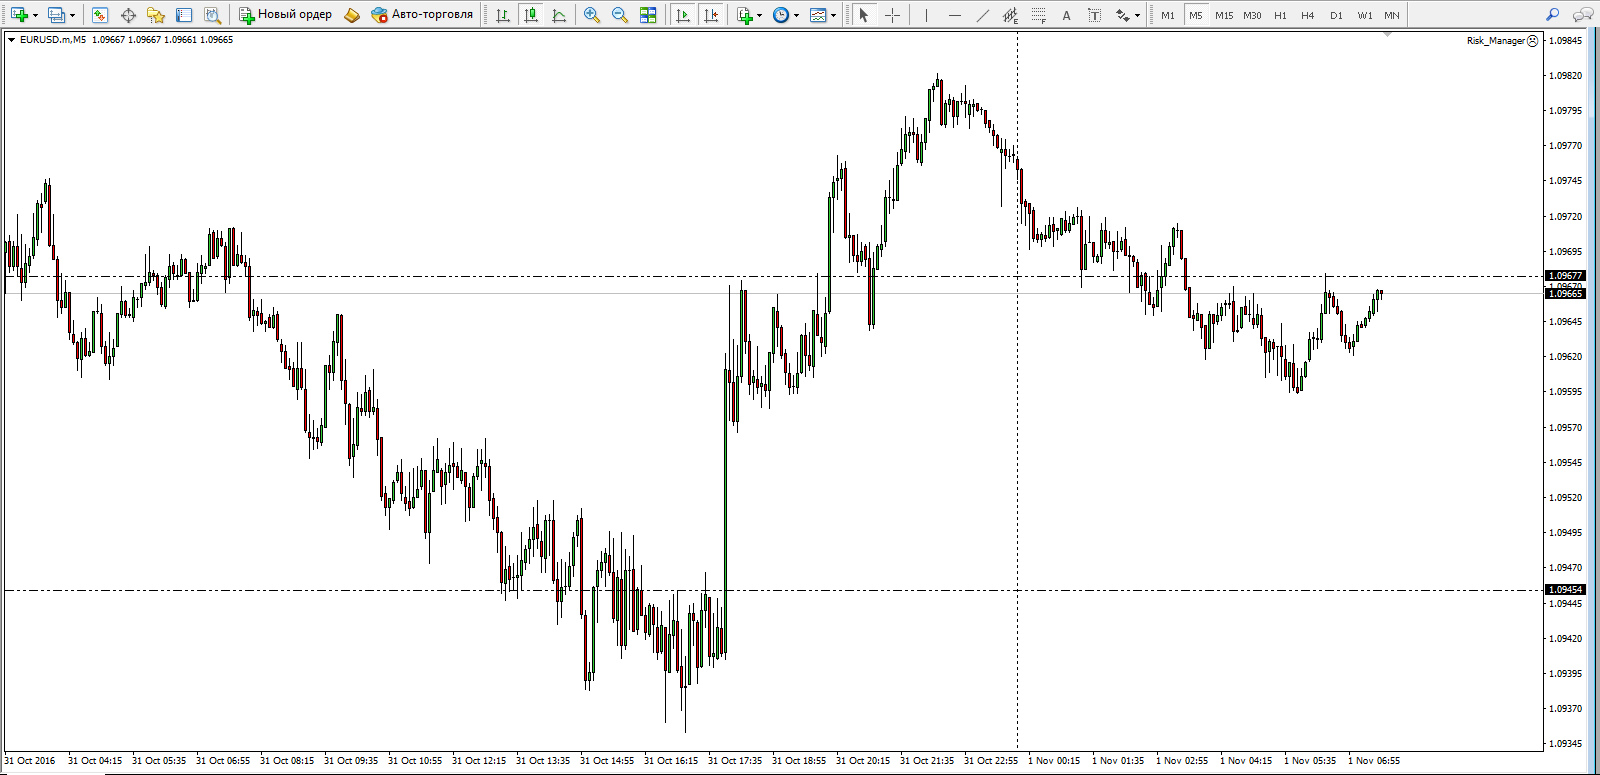Switch to the H1 timeframe
1600x775 pixels.
point(1280,15)
